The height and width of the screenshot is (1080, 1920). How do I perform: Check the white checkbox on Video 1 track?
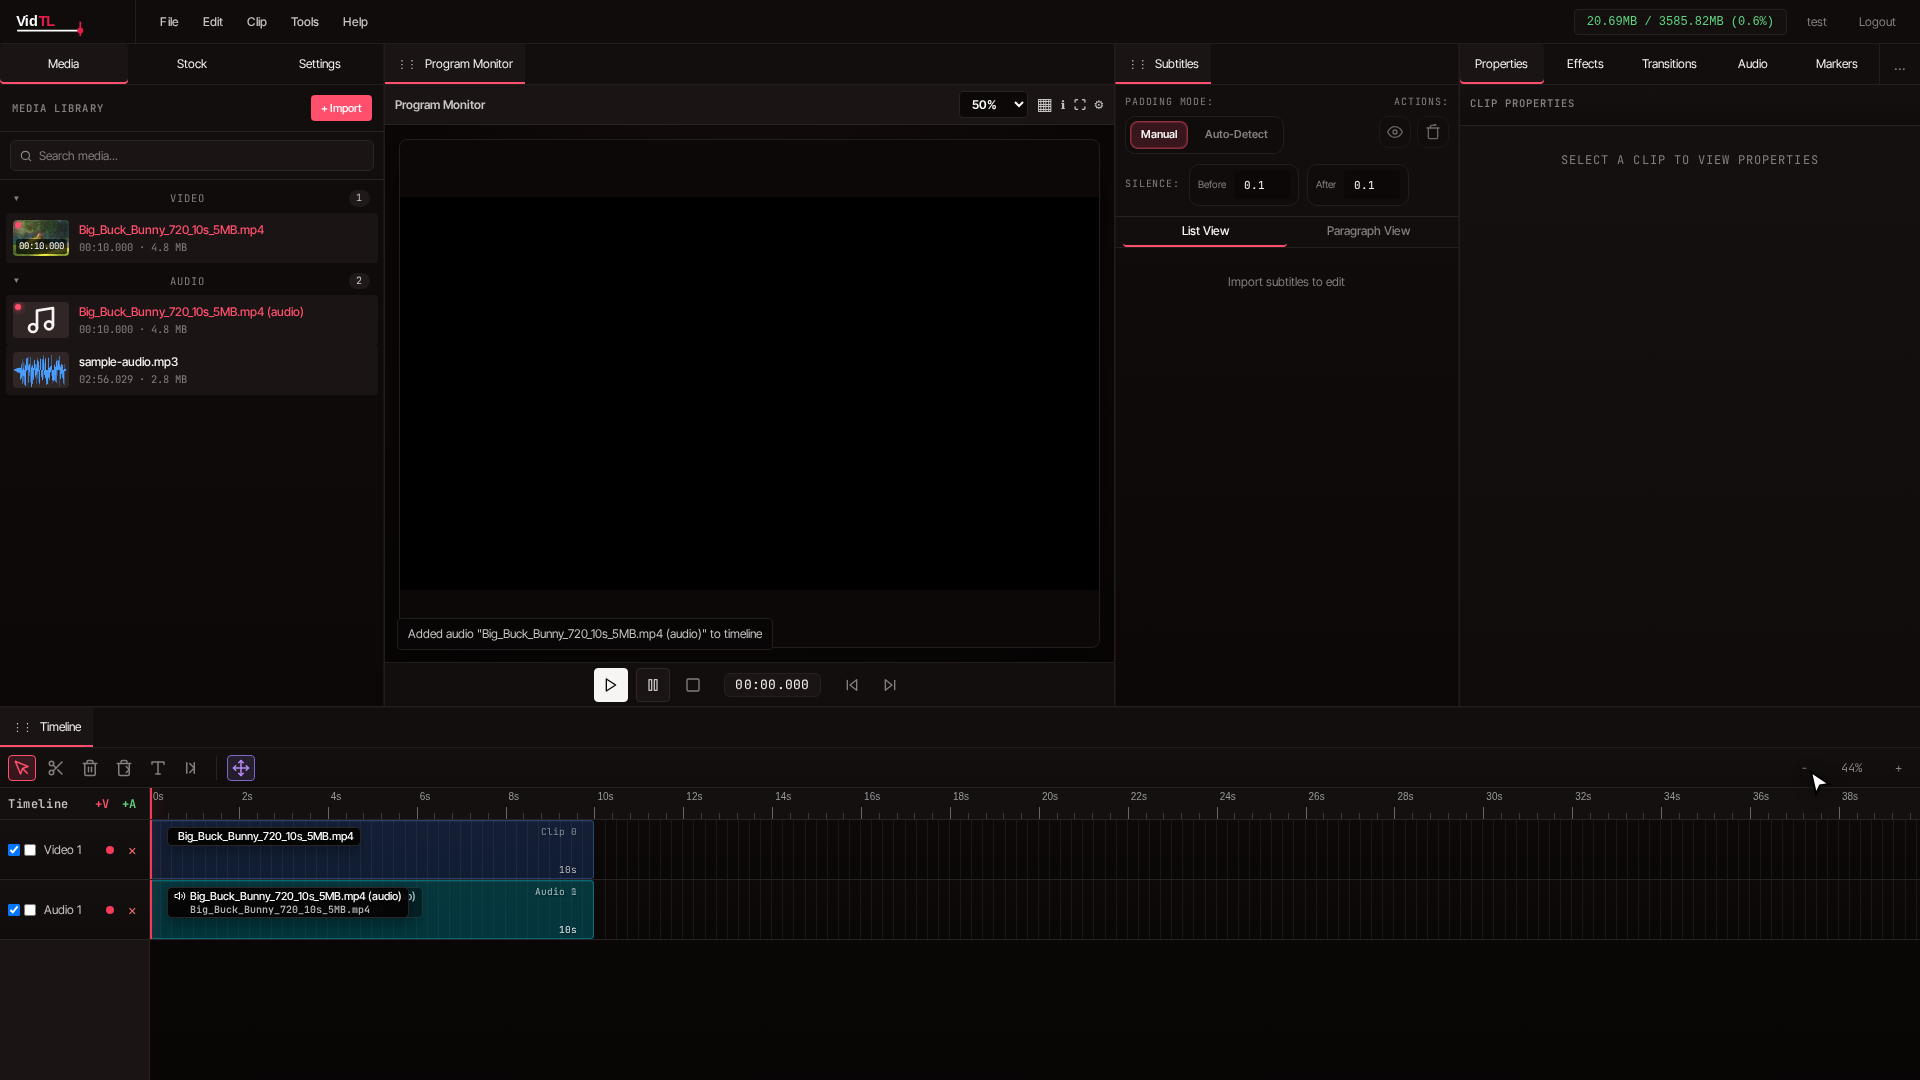(x=30, y=850)
